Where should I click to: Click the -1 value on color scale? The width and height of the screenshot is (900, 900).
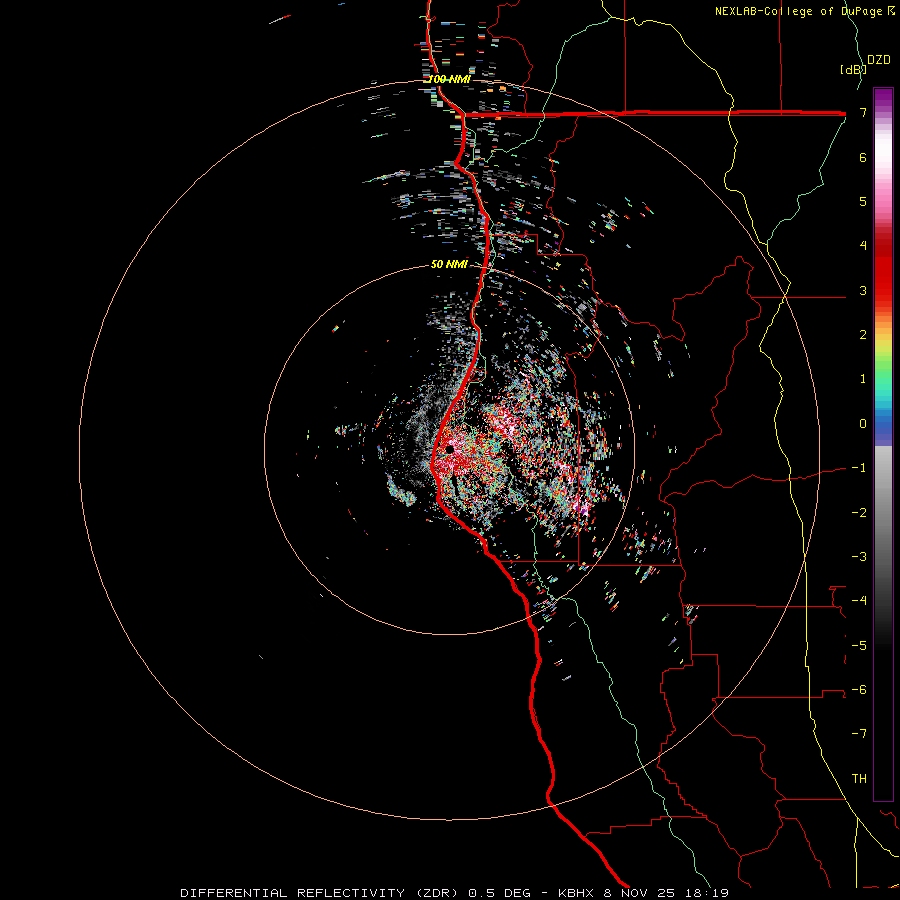point(859,468)
